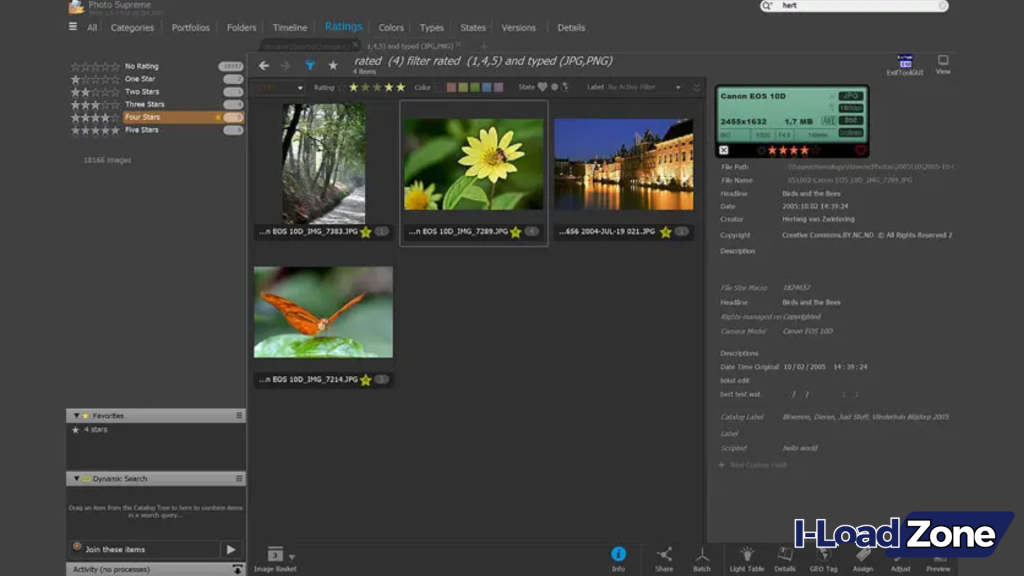
Task: Click the blue Info icon
Action: point(618,555)
